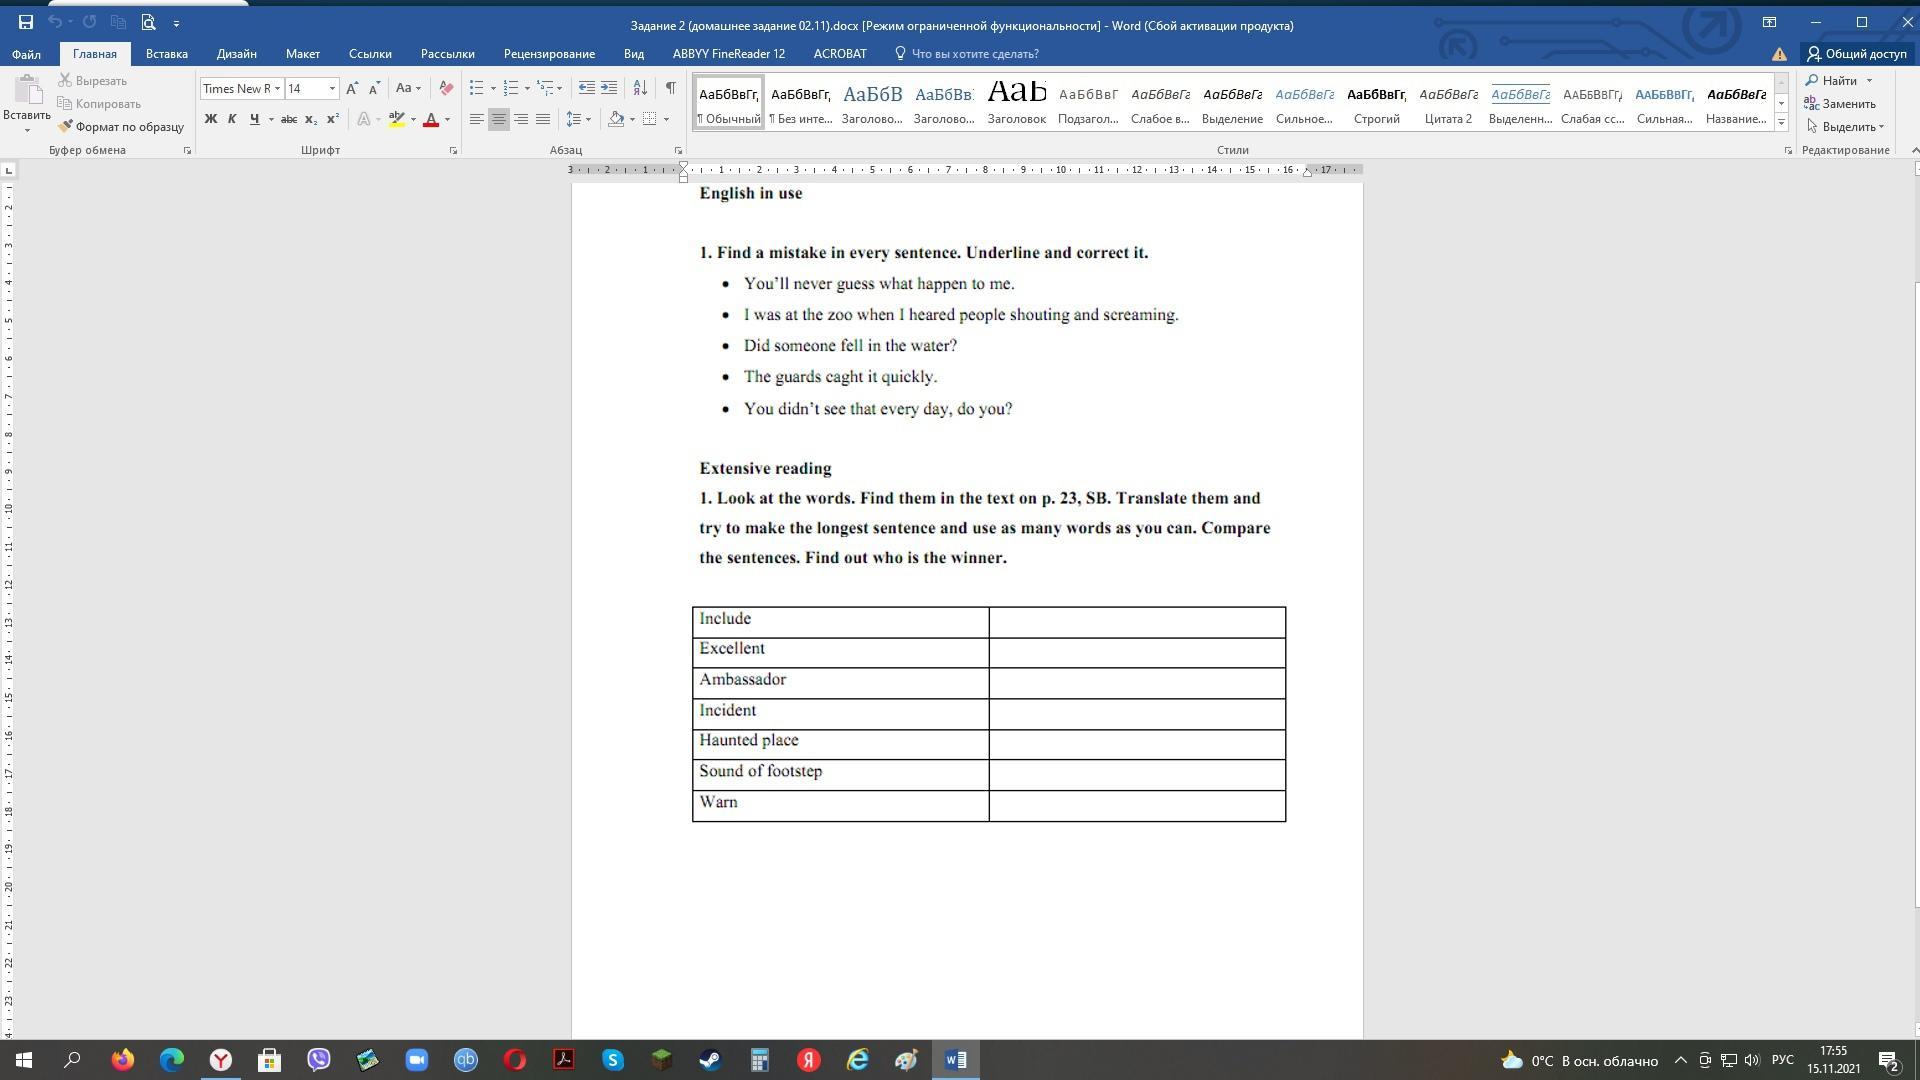This screenshot has height=1080, width=1920.
Task: Toggle superscript formatting
Action: [333, 119]
